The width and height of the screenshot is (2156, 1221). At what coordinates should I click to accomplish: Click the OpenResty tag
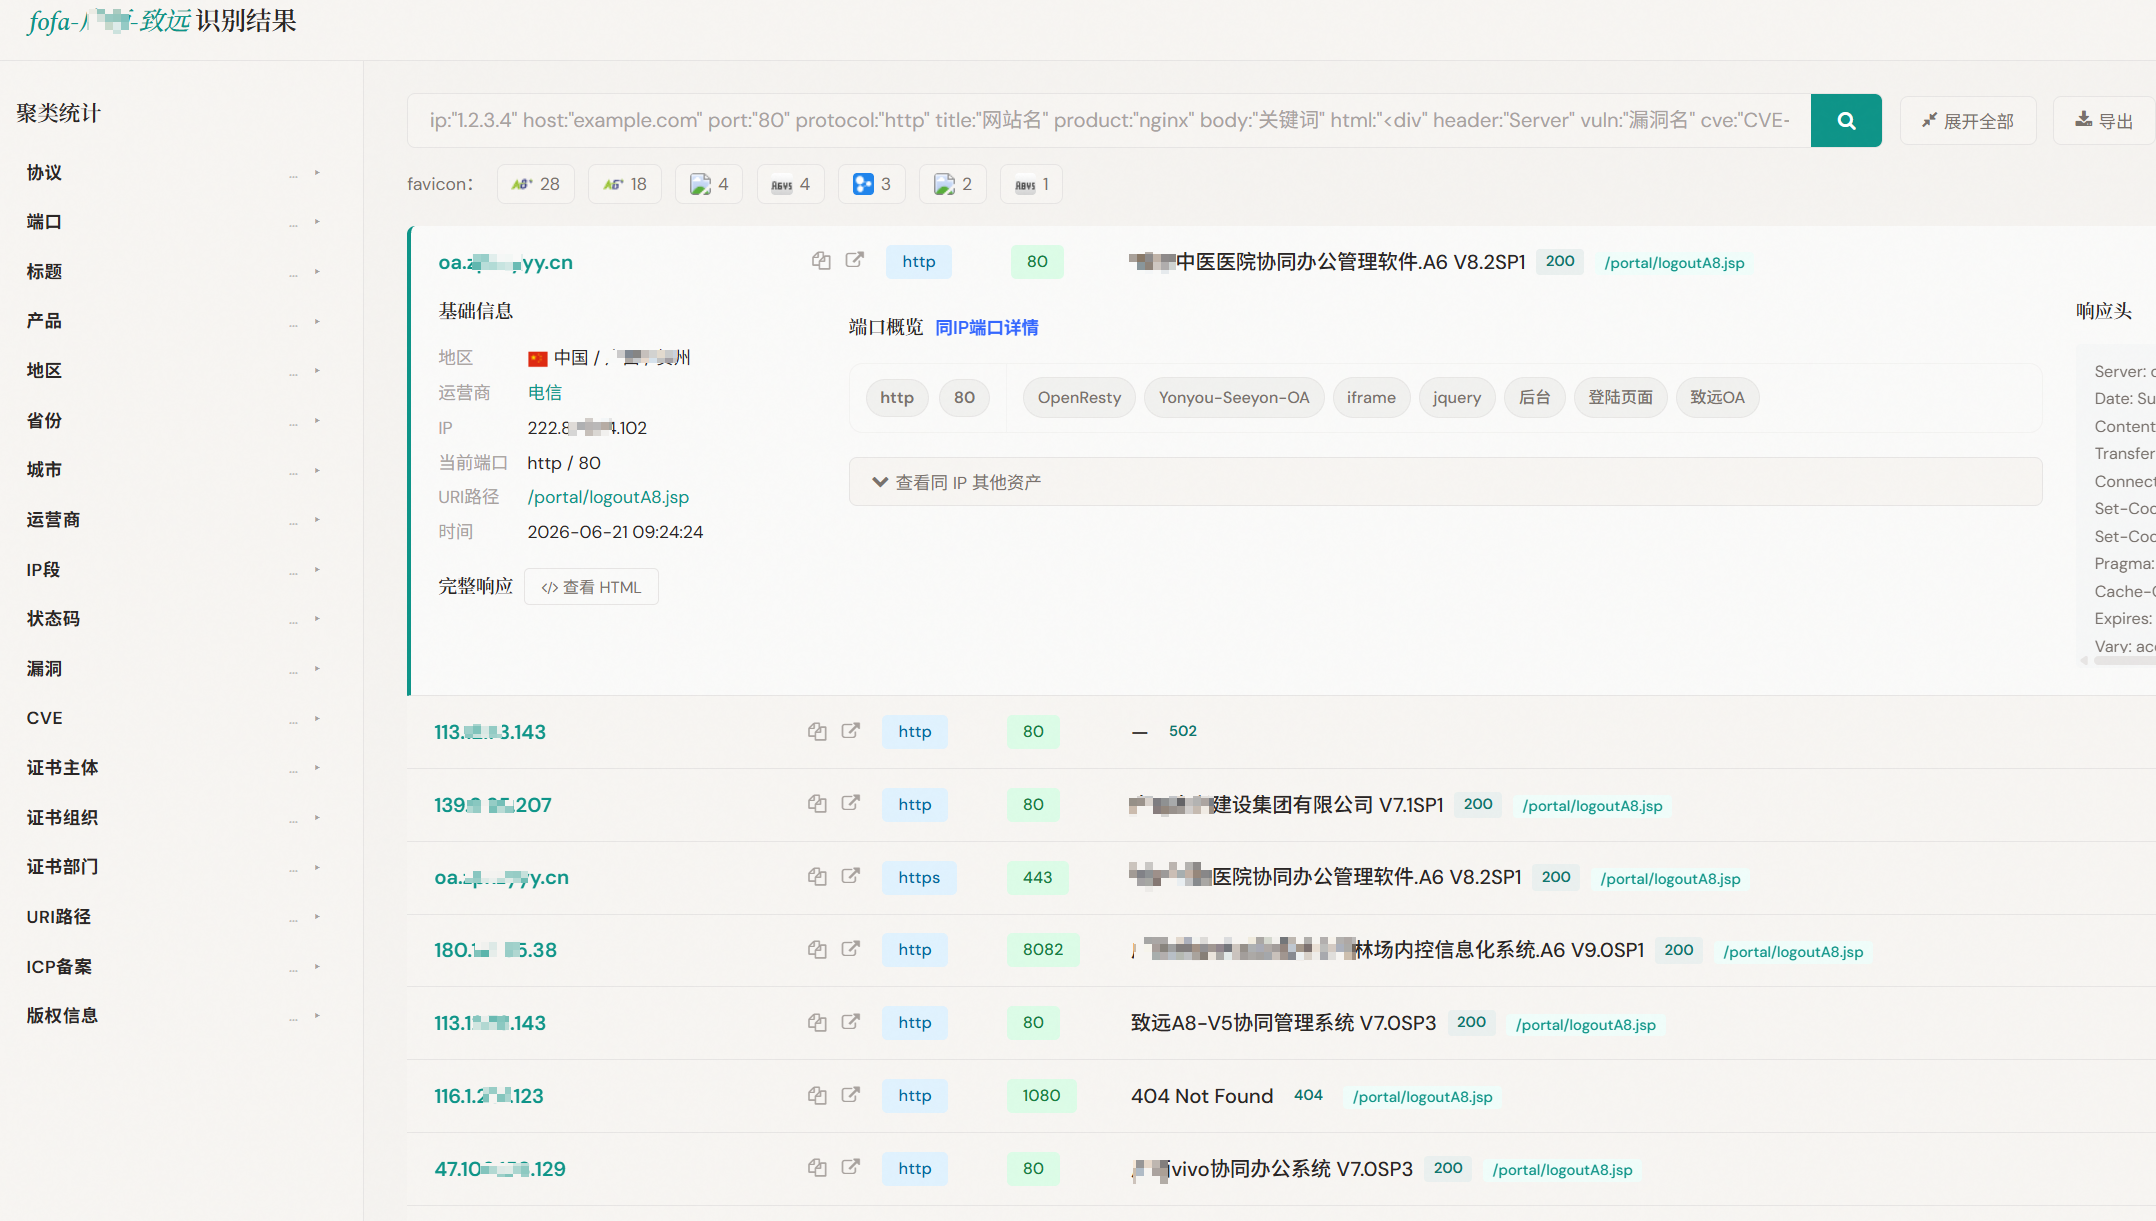click(x=1079, y=398)
